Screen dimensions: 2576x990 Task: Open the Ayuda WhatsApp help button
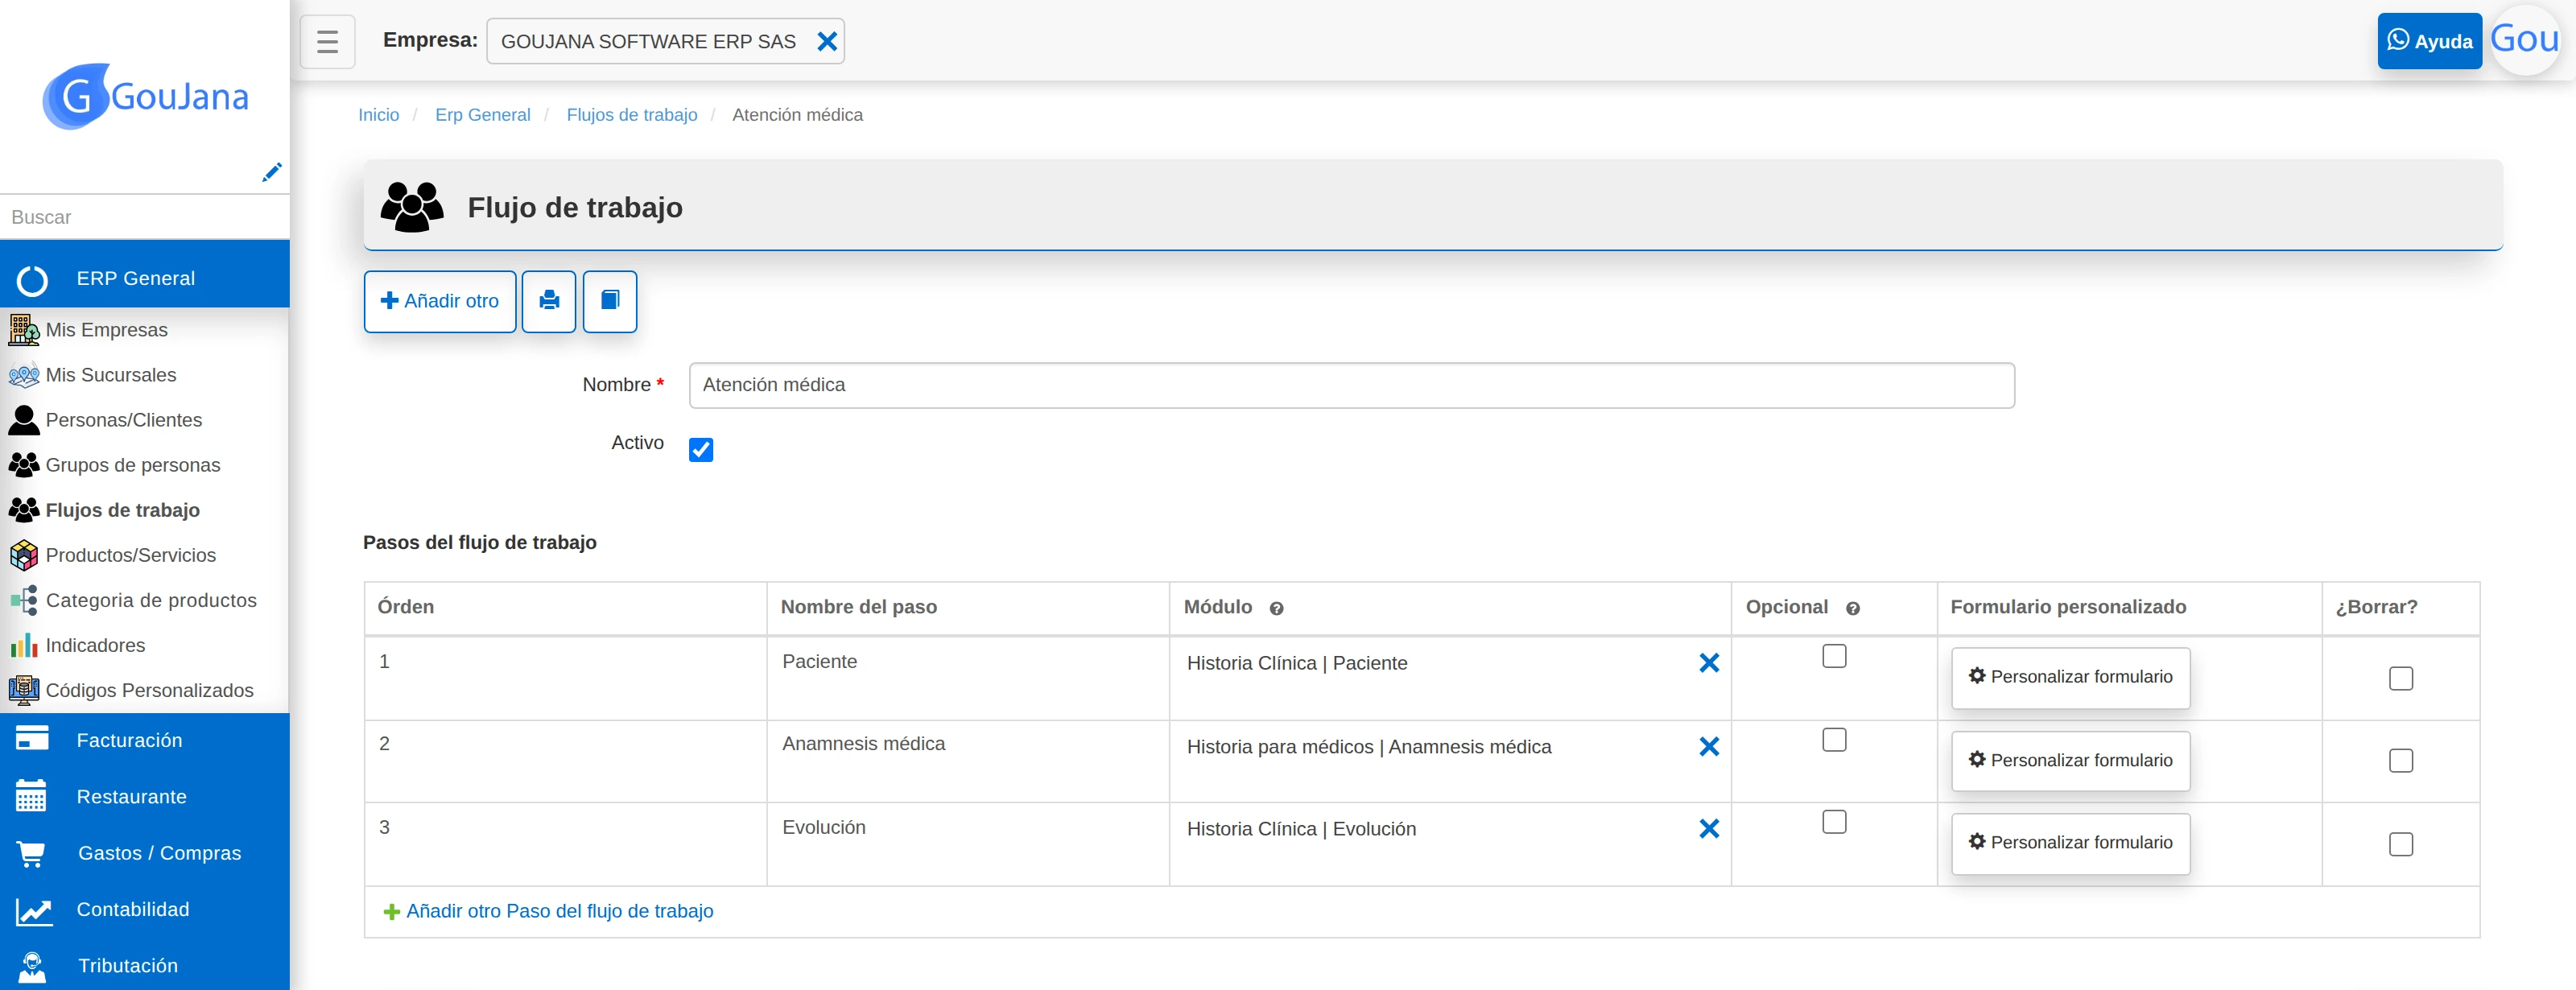tap(2429, 41)
